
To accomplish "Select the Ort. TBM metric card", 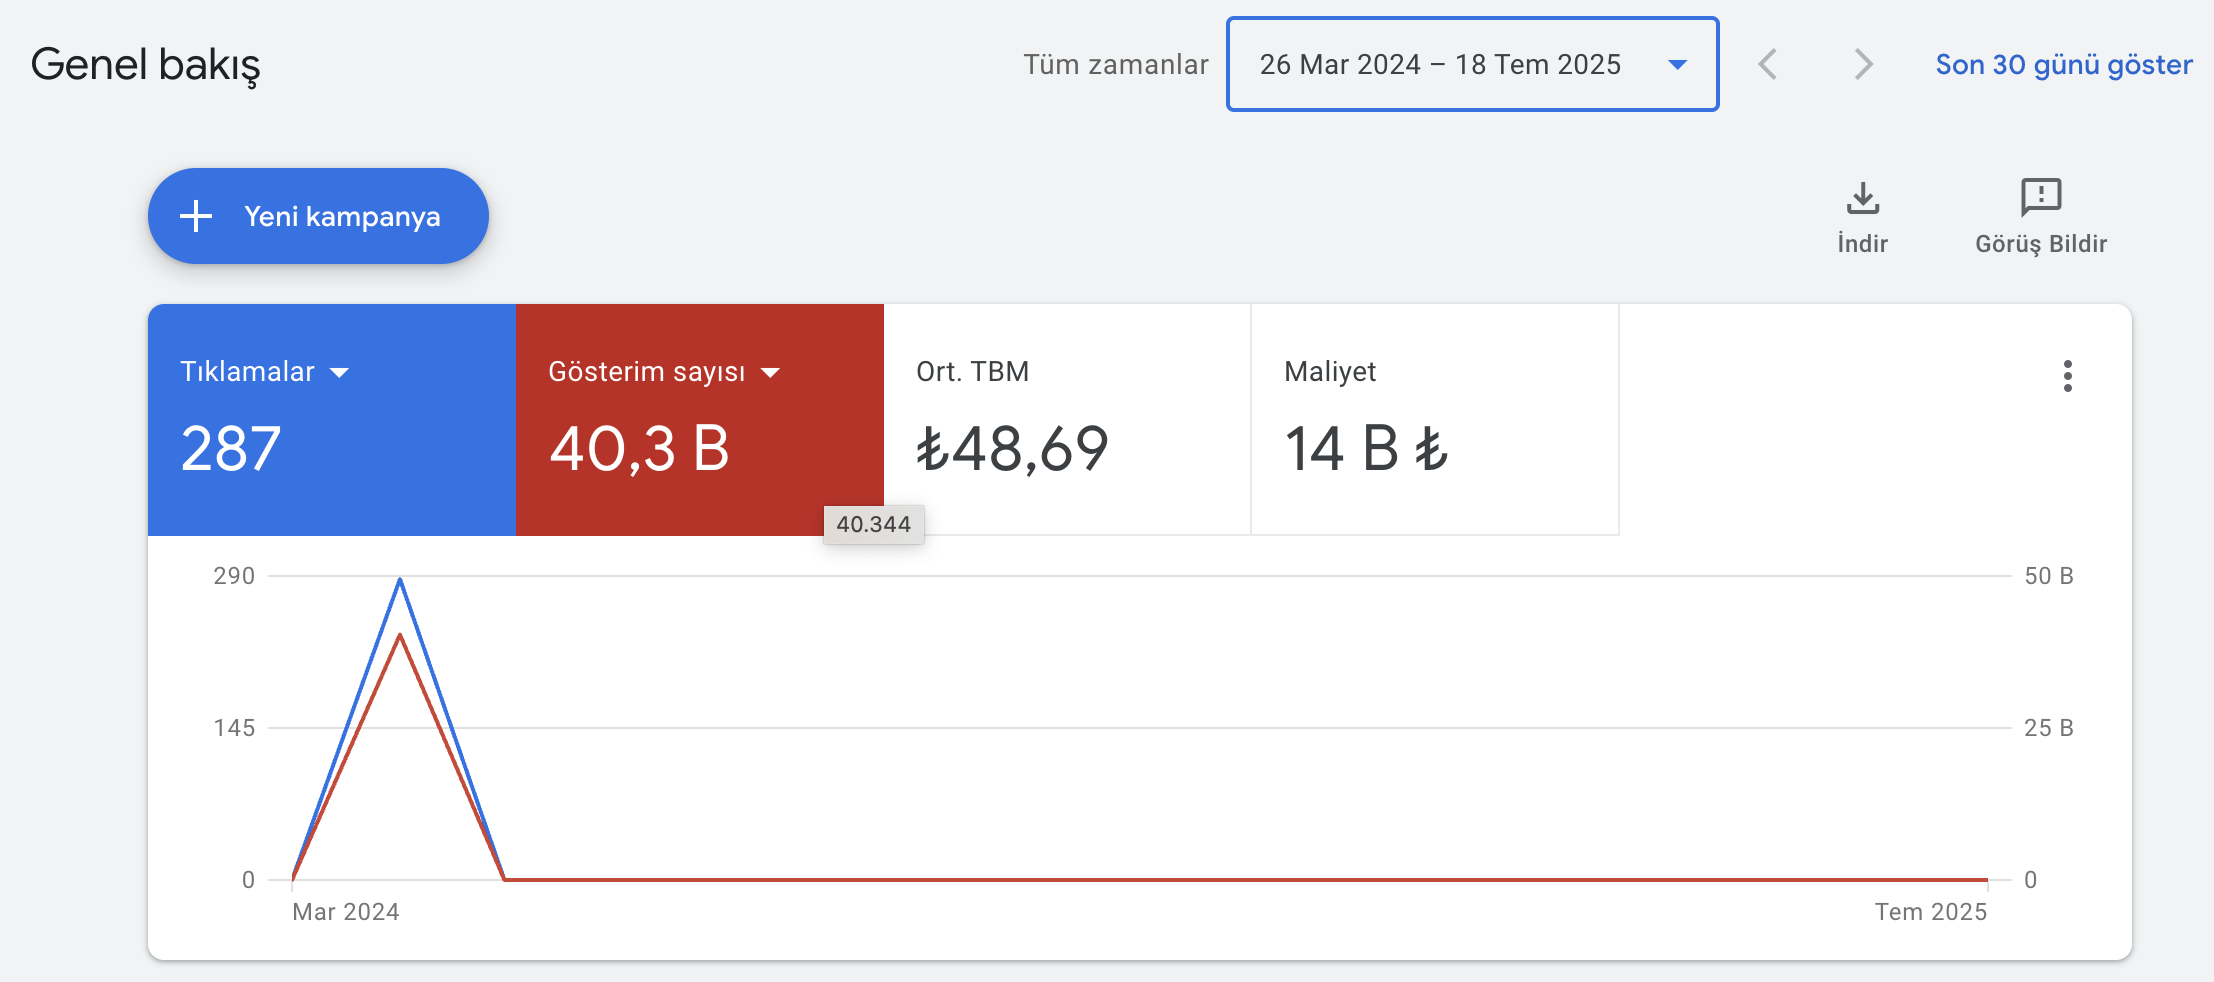I will point(1067,419).
